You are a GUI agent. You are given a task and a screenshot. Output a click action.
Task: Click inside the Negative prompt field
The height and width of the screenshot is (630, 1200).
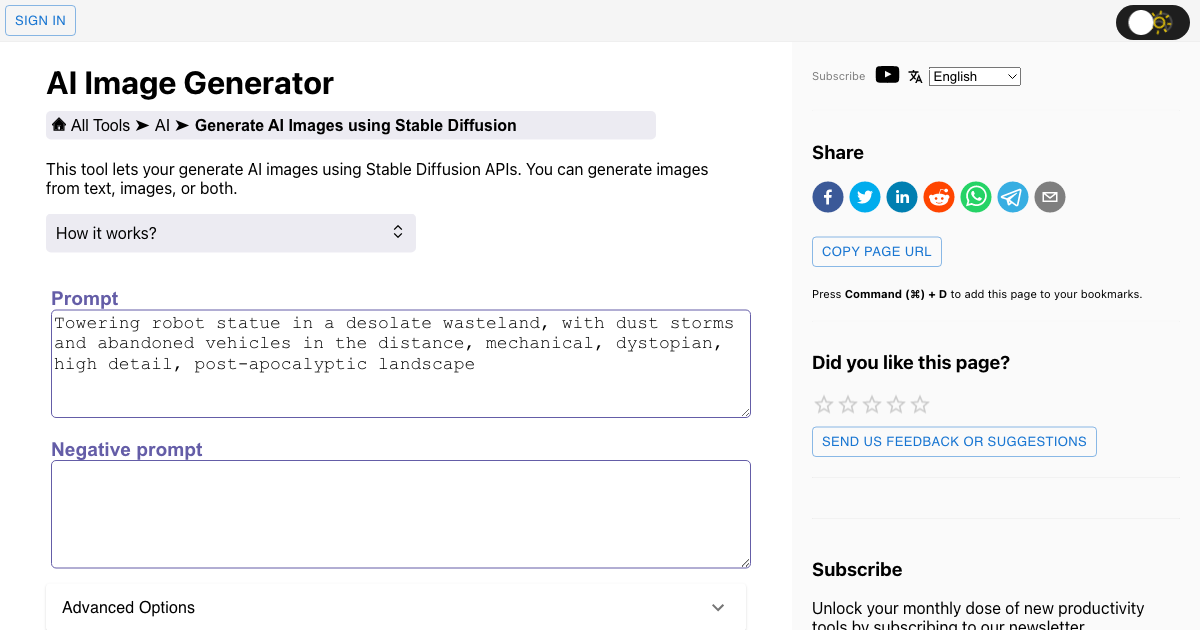[x=400, y=513]
